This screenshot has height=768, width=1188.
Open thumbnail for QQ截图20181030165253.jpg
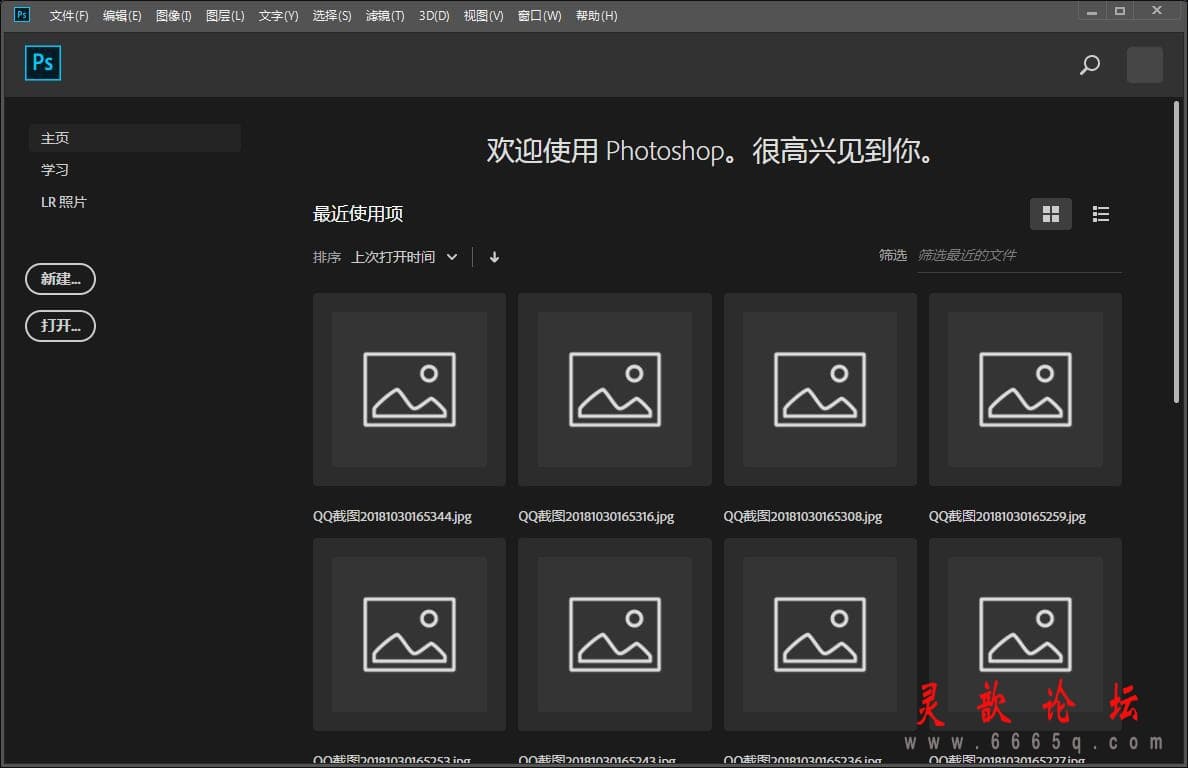(x=409, y=635)
